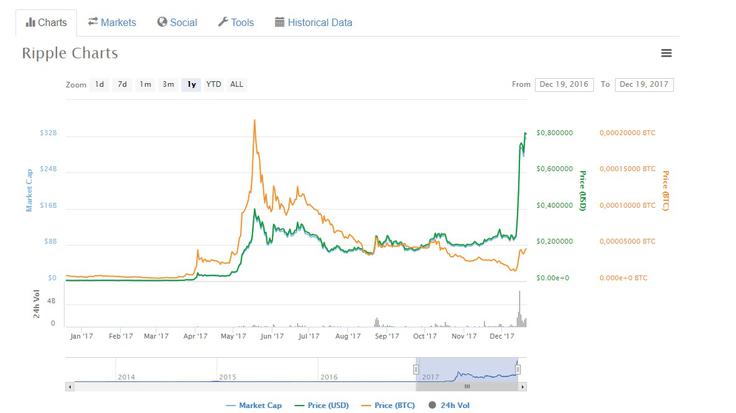Toggle the Price (BTC) series in legend
This screenshot has width=736, height=413.
[x=388, y=405]
